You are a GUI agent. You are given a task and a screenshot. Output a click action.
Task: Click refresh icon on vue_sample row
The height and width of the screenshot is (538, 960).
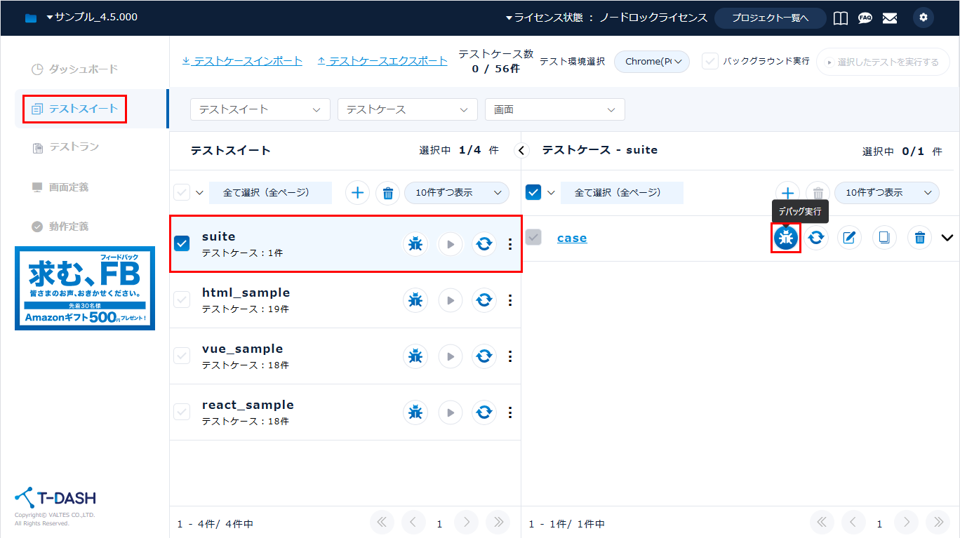point(484,356)
